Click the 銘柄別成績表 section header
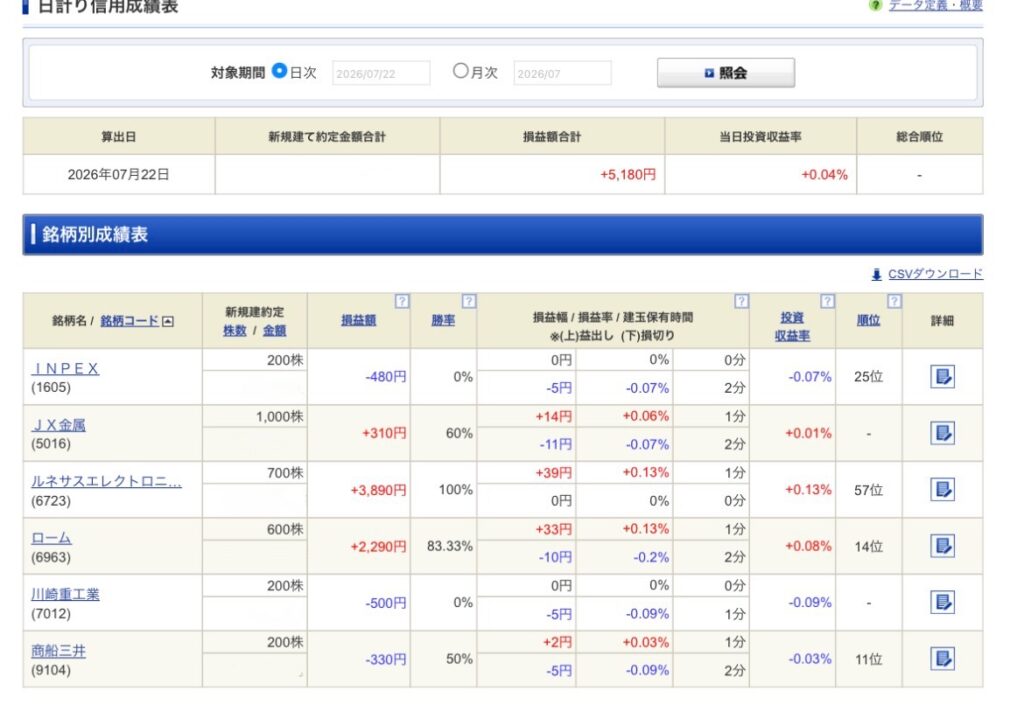1024x712 pixels. pyautogui.click(x=503, y=235)
